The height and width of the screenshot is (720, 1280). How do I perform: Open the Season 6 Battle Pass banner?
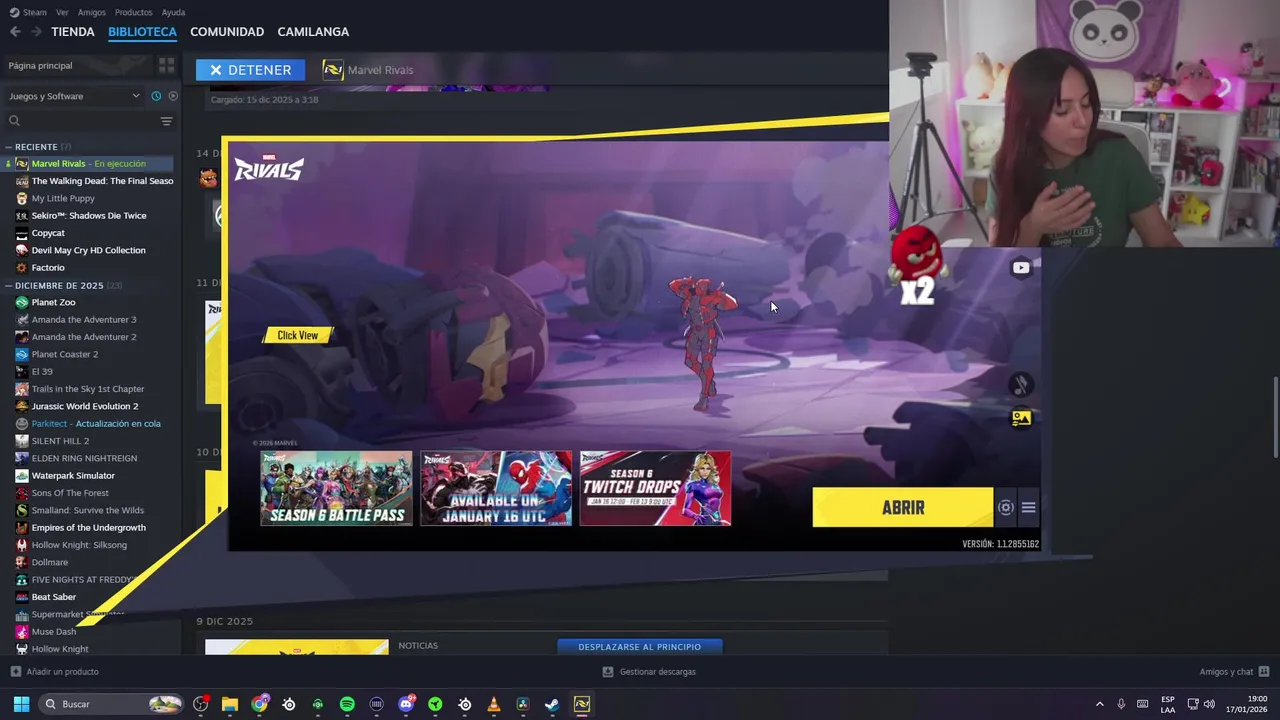pos(336,489)
